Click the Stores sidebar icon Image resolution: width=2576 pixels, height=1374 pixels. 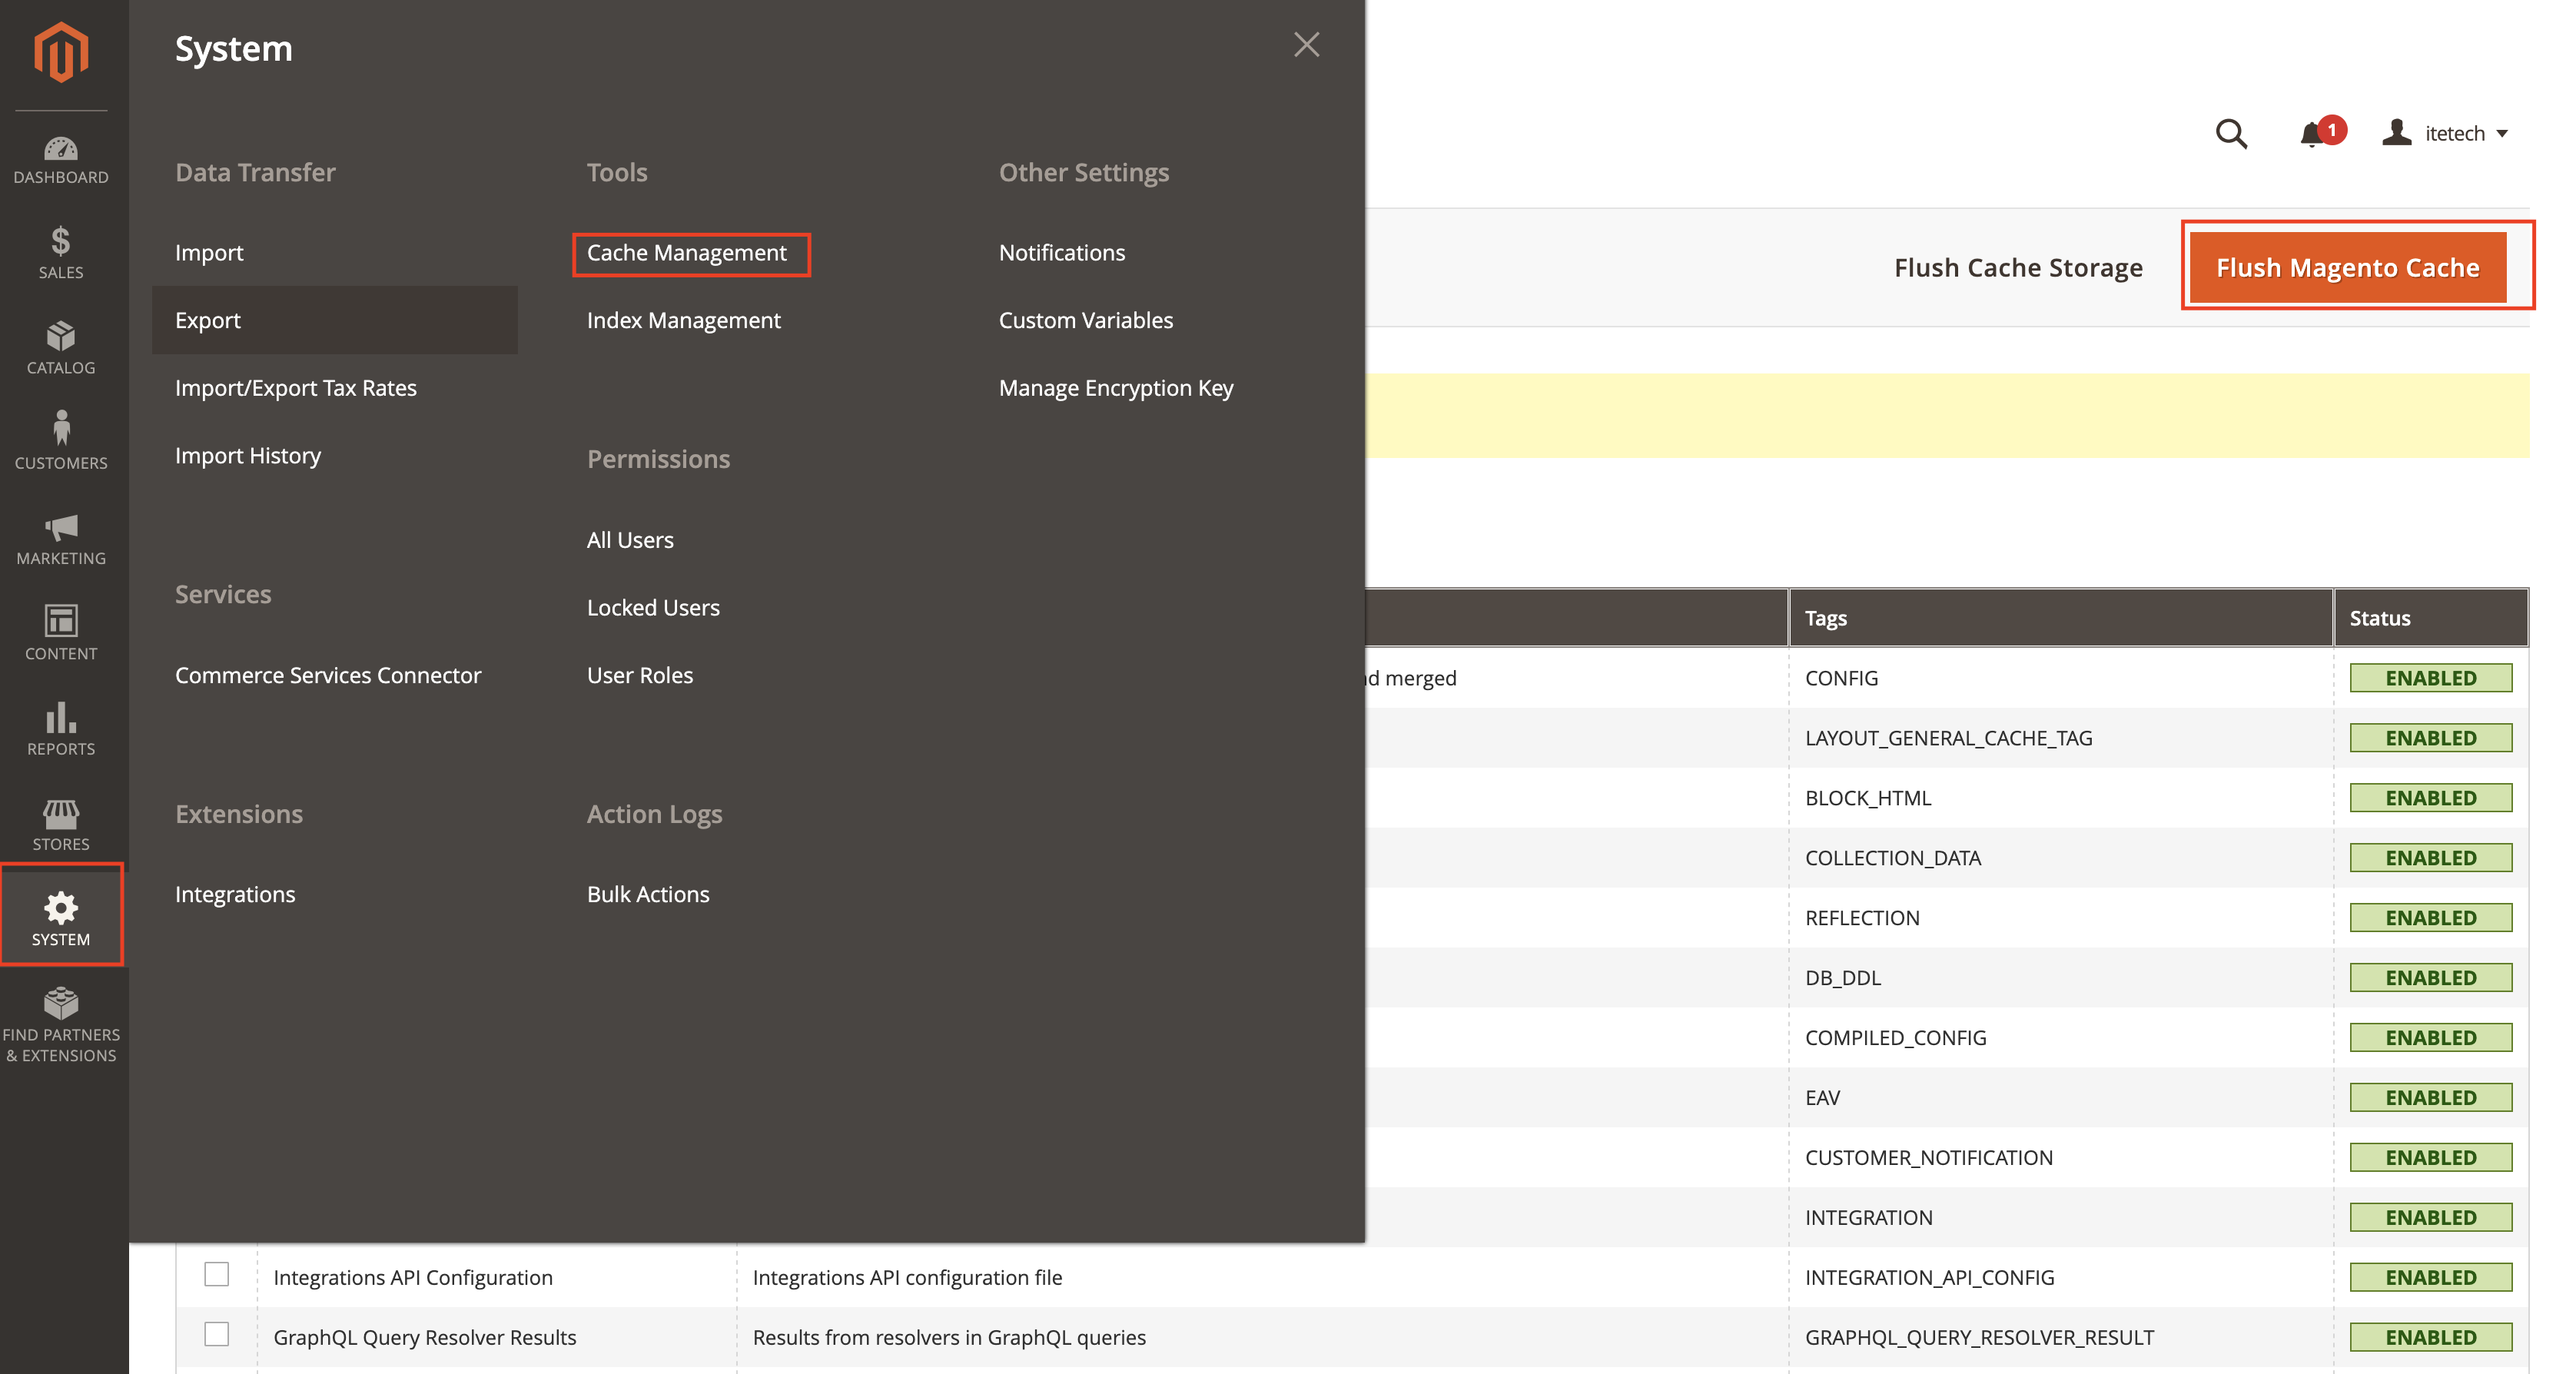61,820
